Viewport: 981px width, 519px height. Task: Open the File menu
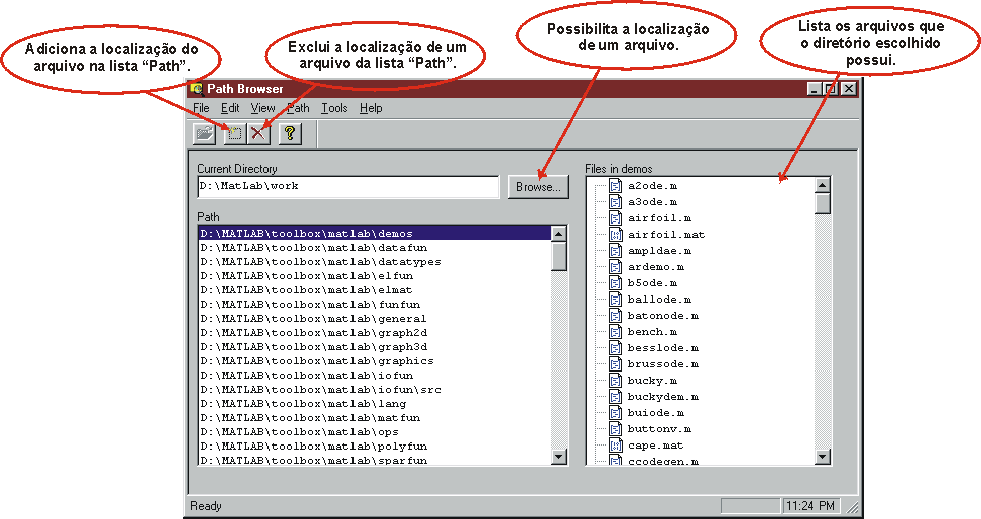201,108
